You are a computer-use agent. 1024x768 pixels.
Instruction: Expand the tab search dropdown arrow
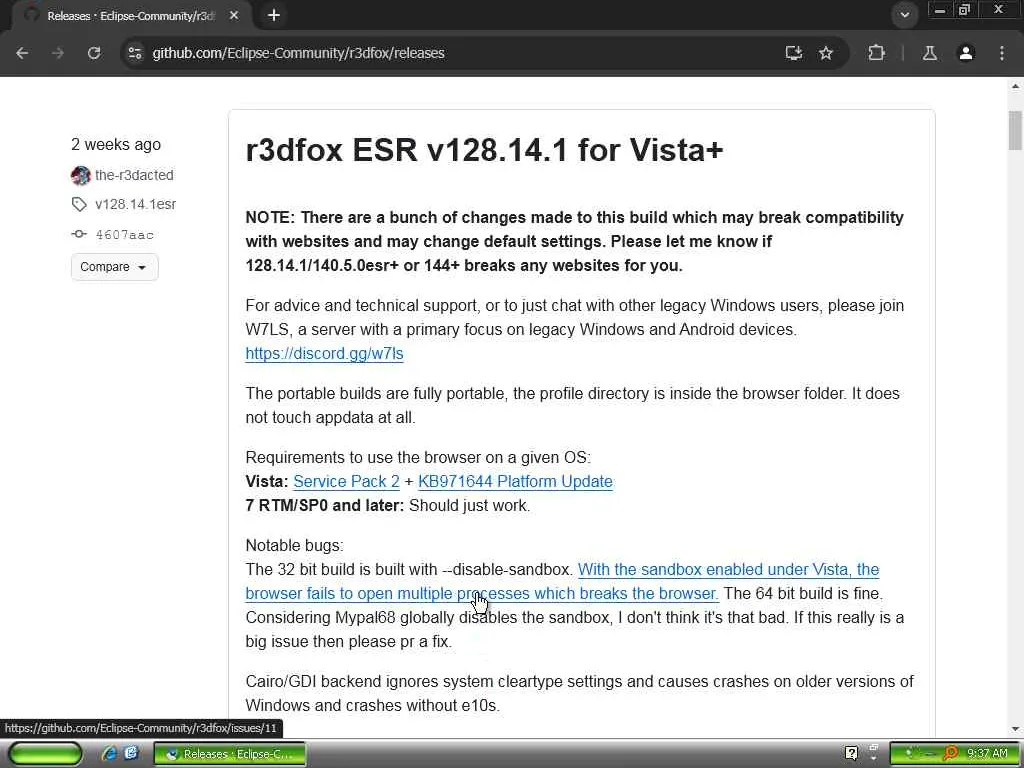904,14
